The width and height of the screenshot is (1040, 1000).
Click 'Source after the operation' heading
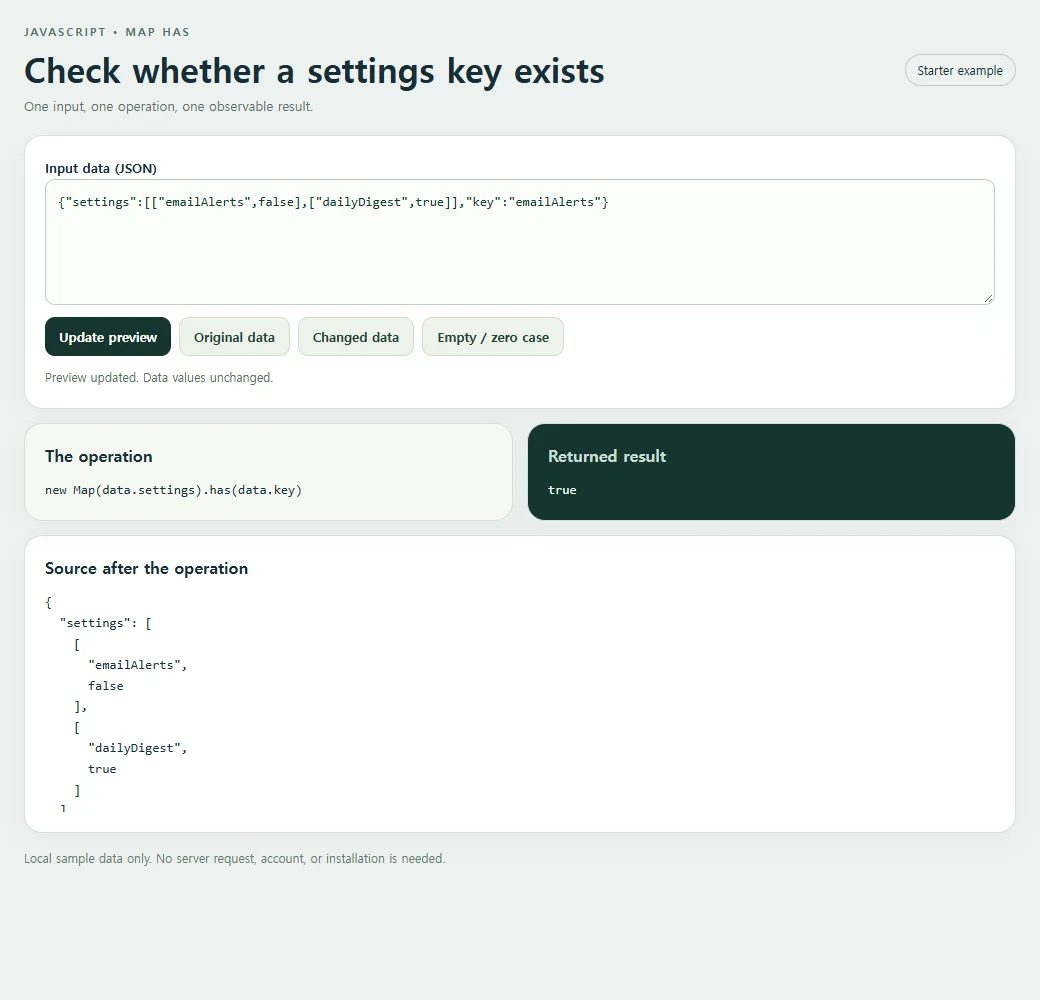coord(147,568)
